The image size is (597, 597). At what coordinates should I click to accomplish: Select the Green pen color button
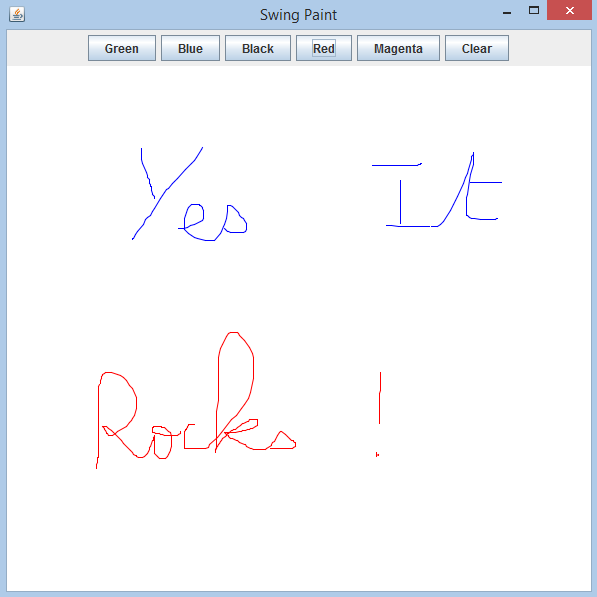[122, 48]
